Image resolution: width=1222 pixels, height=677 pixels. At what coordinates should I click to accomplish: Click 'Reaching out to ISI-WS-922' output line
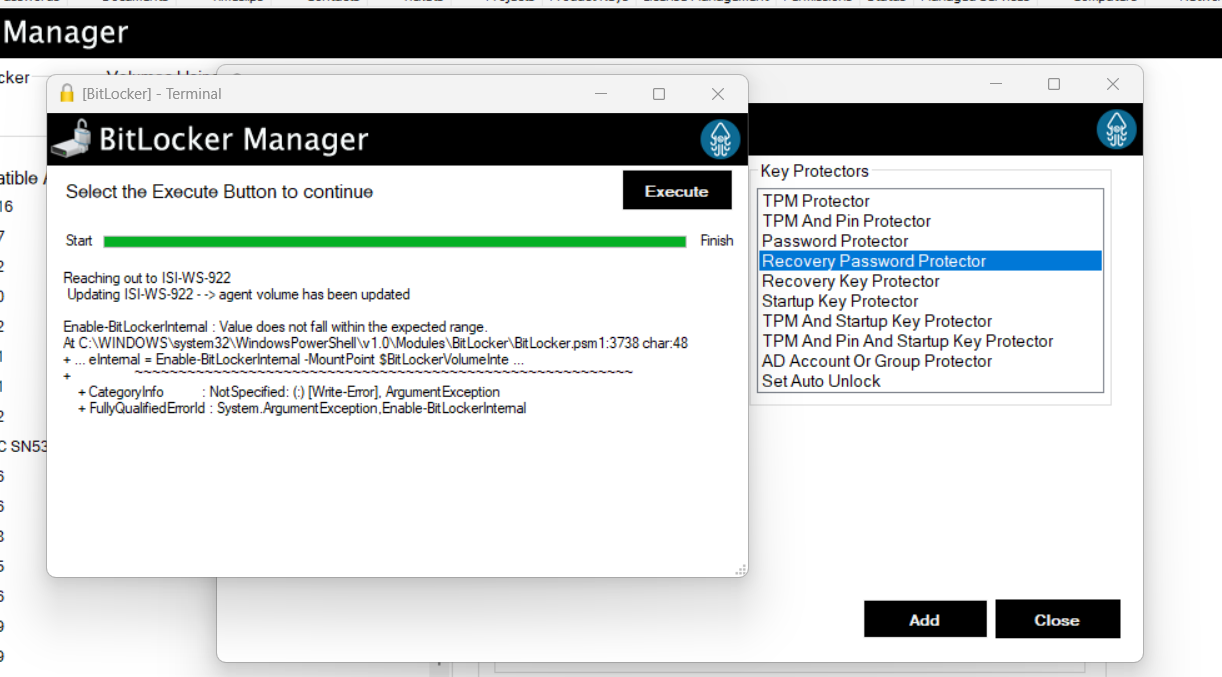tap(147, 278)
